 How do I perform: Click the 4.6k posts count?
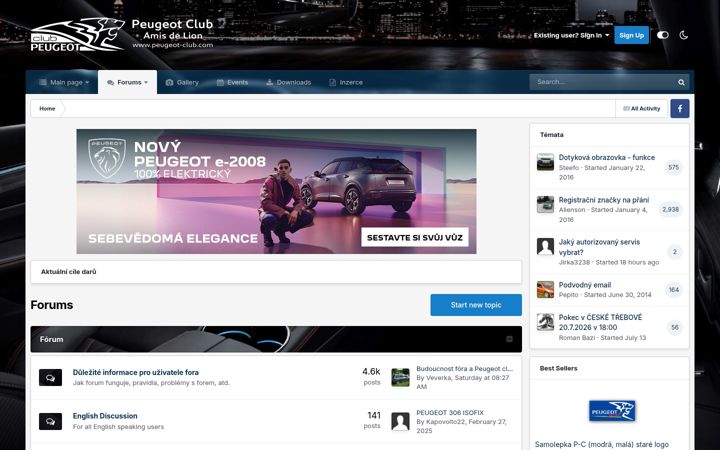pyautogui.click(x=371, y=371)
